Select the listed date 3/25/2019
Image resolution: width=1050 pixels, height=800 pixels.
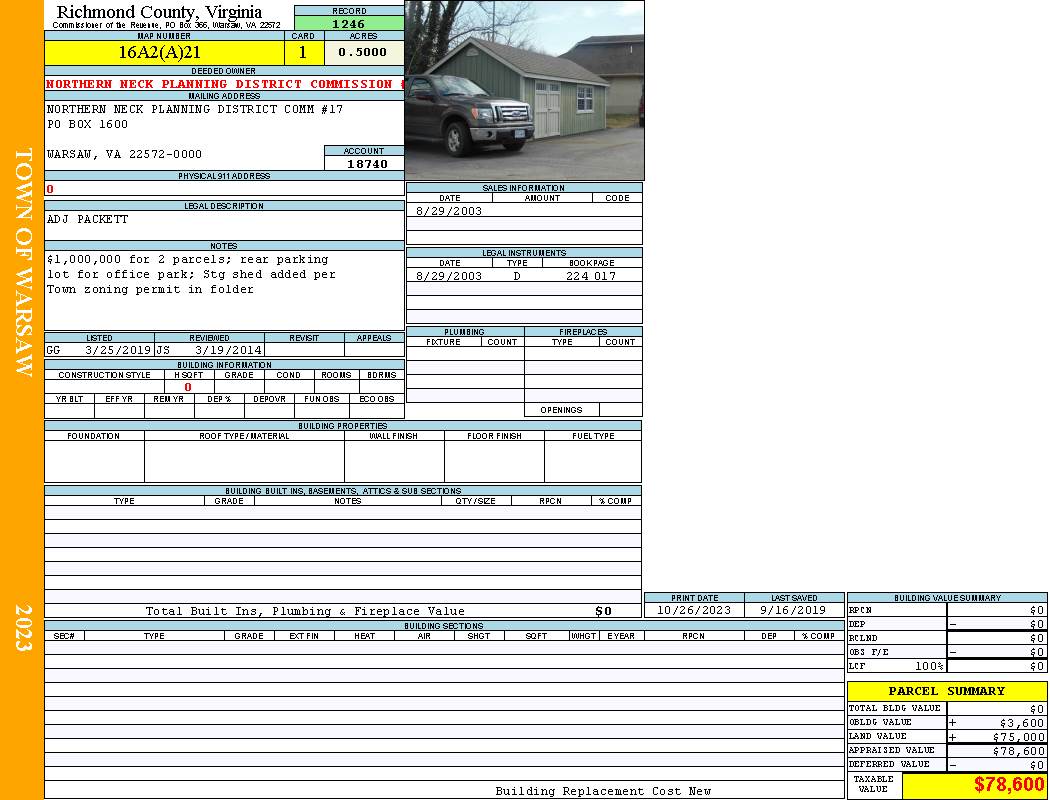coord(117,350)
